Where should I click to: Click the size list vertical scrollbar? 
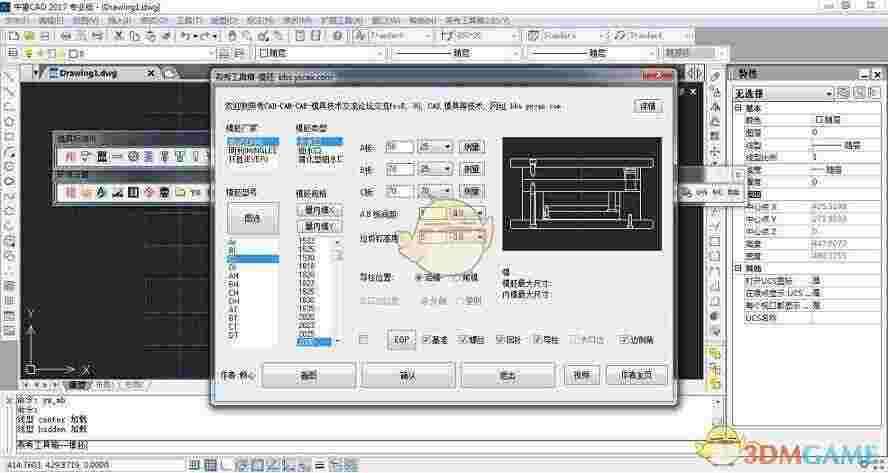[338, 291]
